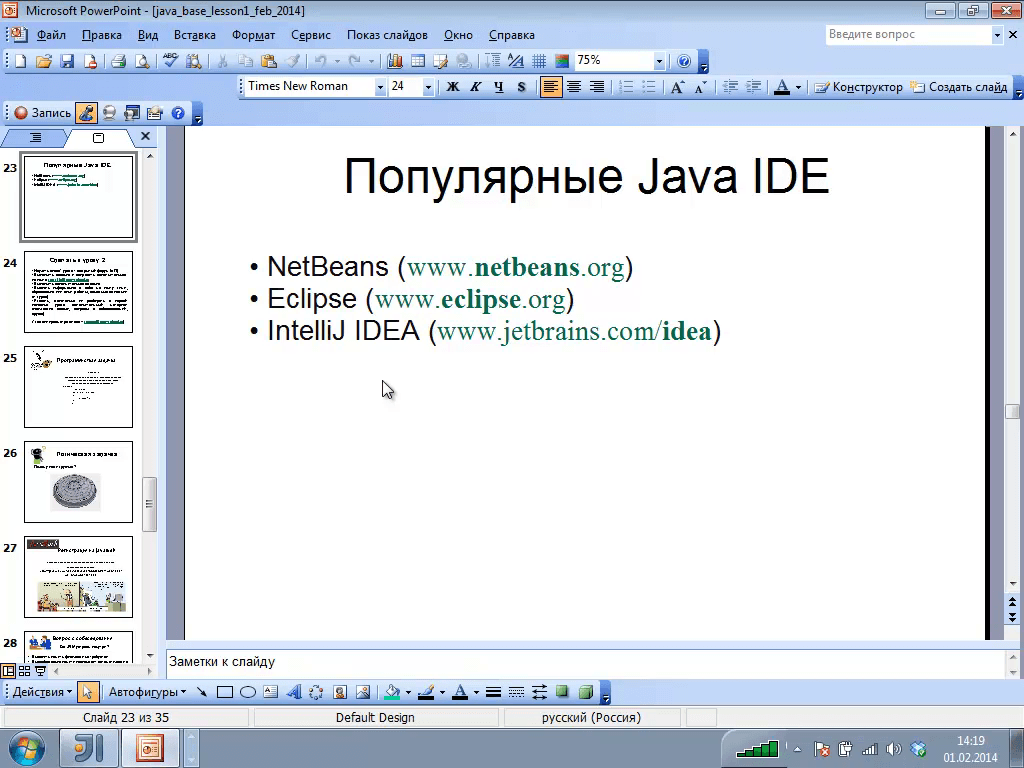Open the PowerPoint Help question icon

click(x=684, y=61)
